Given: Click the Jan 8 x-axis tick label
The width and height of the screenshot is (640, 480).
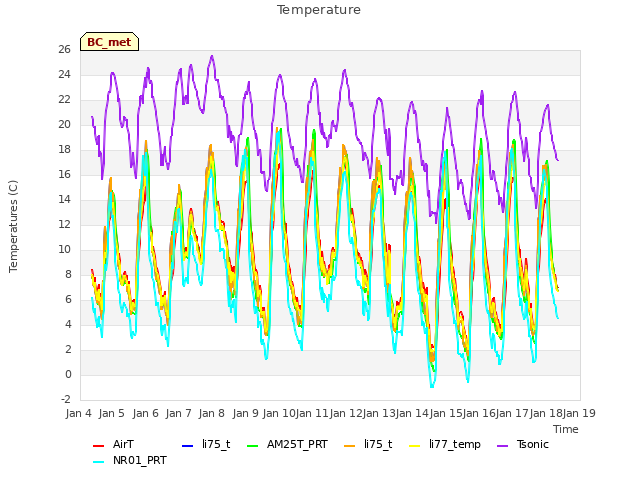Looking at the screenshot, I should 211,413.
